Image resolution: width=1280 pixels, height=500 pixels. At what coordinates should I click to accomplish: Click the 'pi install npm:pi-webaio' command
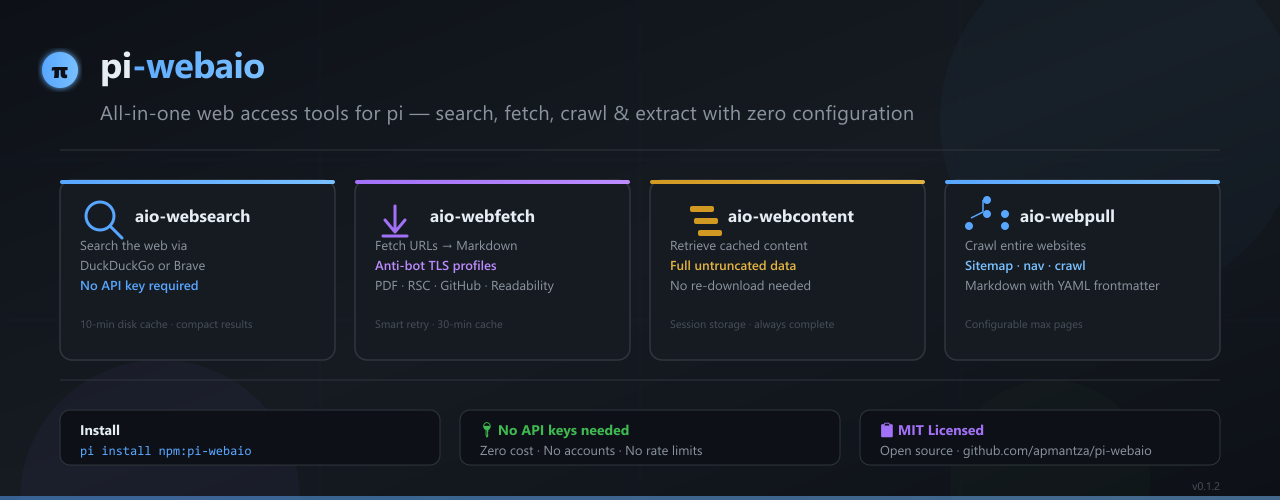[x=166, y=451]
